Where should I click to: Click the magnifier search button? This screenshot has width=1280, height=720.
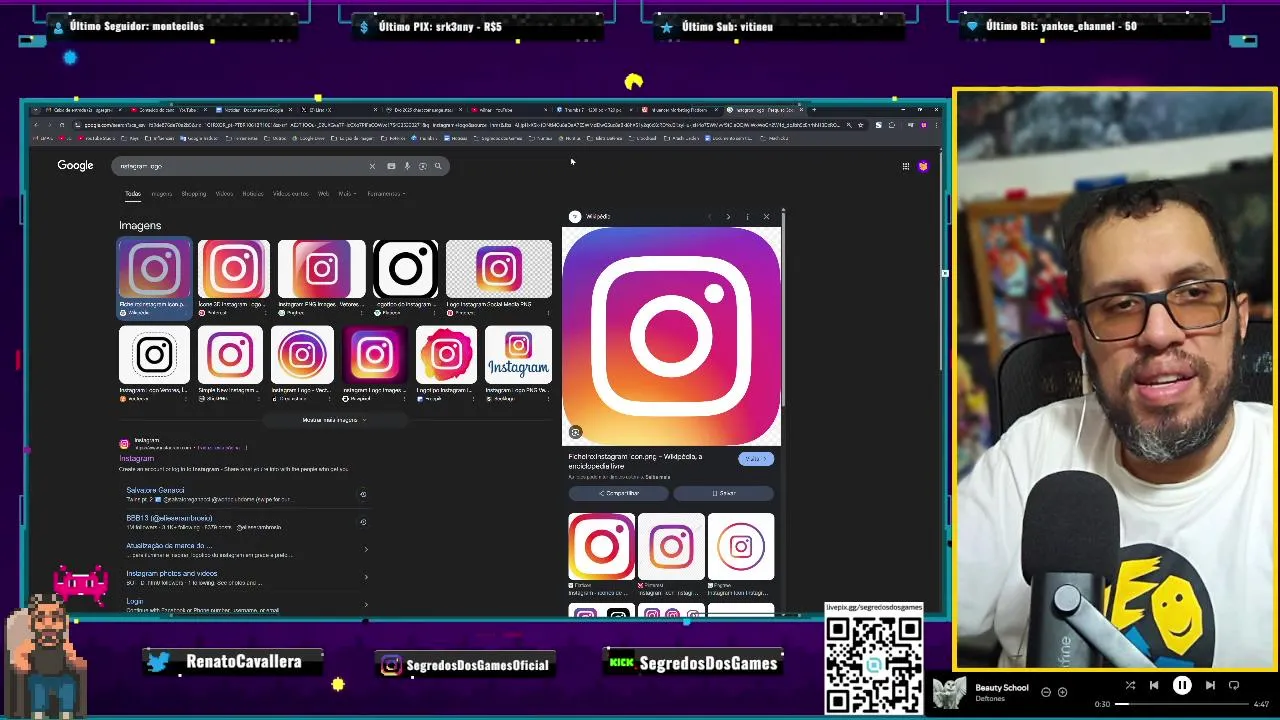coord(438,166)
